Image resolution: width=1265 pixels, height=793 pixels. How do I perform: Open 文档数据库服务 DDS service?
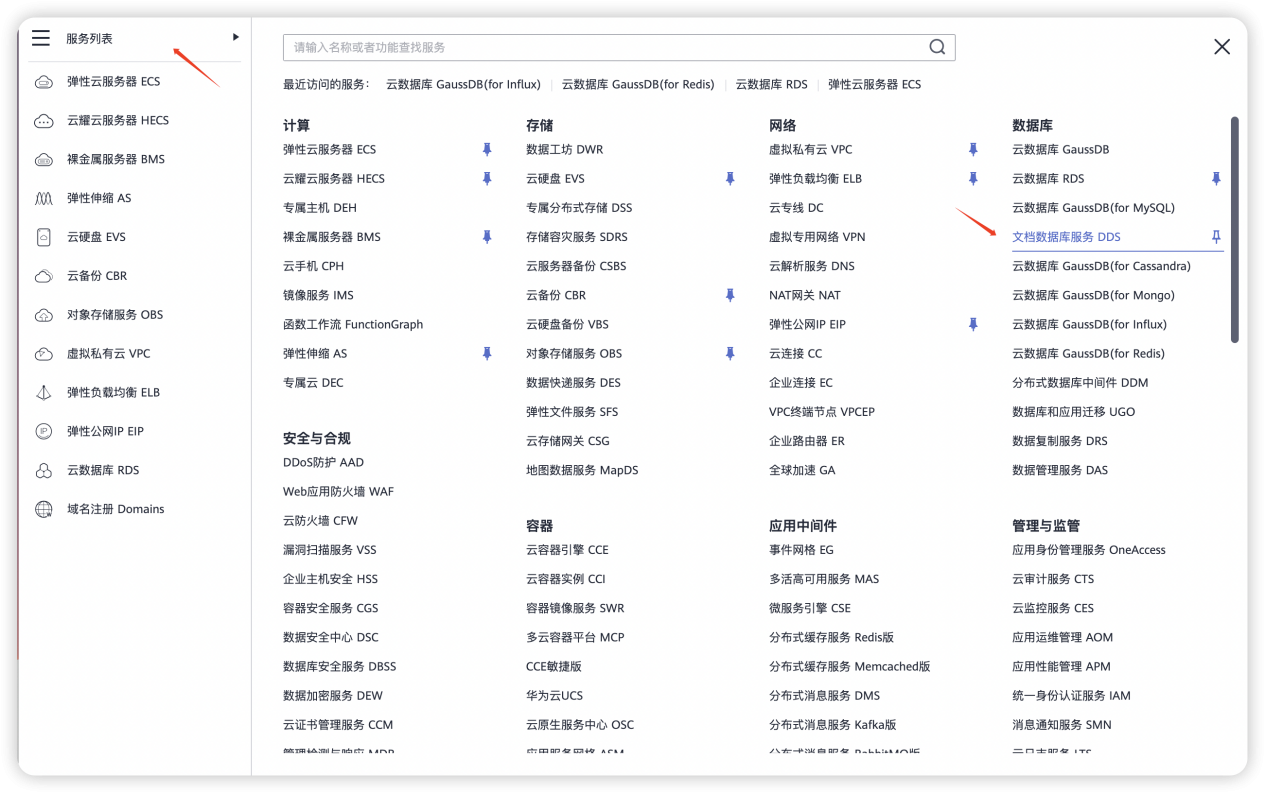(x=1066, y=237)
